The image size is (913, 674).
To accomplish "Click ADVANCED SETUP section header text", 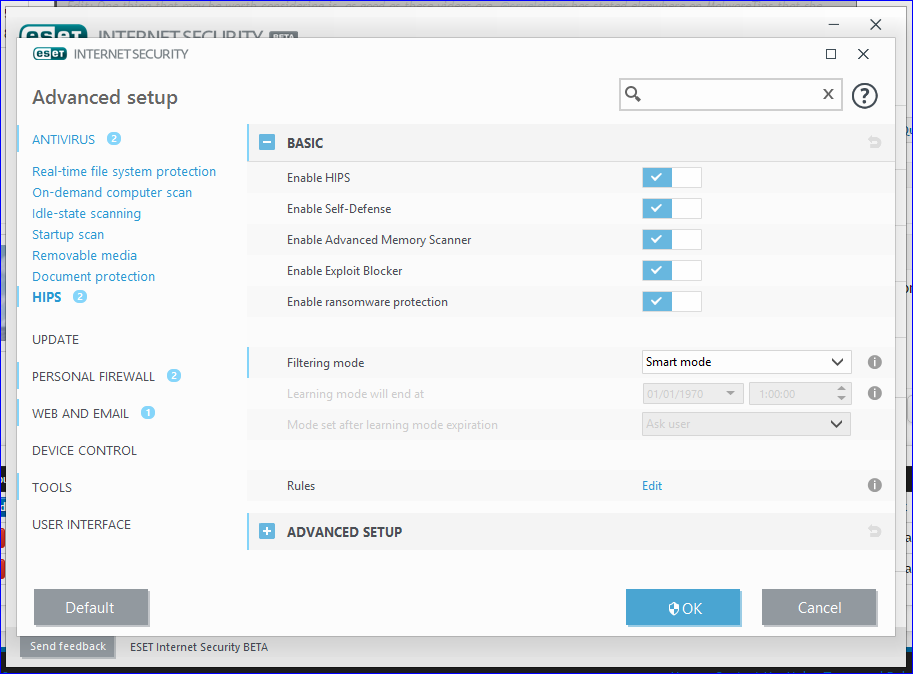I will pos(344,532).
